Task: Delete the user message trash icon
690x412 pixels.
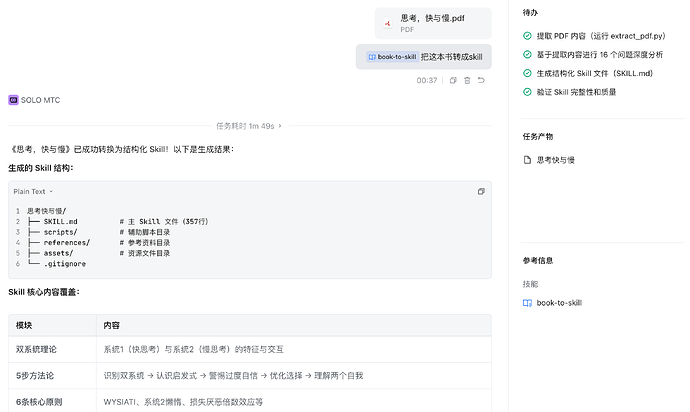Action: pyautogui.click(x=467, y=80)
